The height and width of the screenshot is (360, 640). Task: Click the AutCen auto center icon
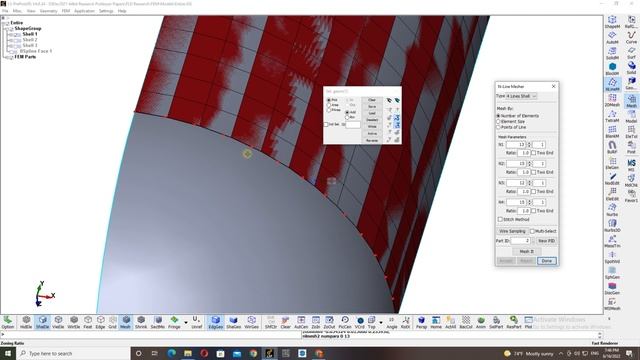pyautogui.click(x=301, y=322)
